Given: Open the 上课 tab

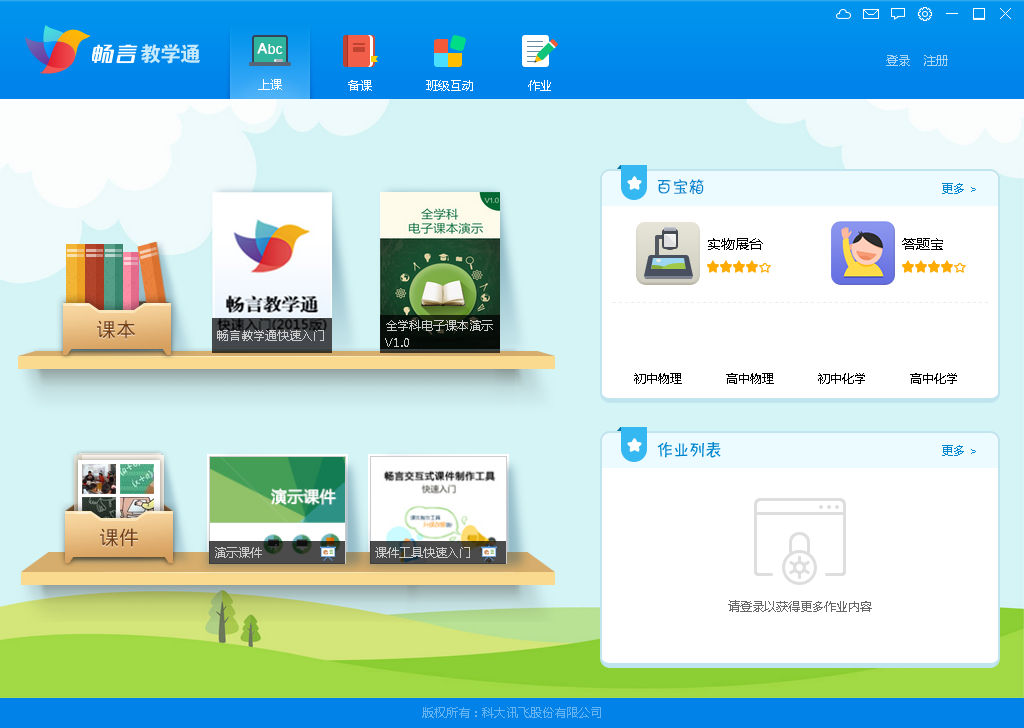Looking at the screenshot, I should pyautogui.click(x=270, y=63).
